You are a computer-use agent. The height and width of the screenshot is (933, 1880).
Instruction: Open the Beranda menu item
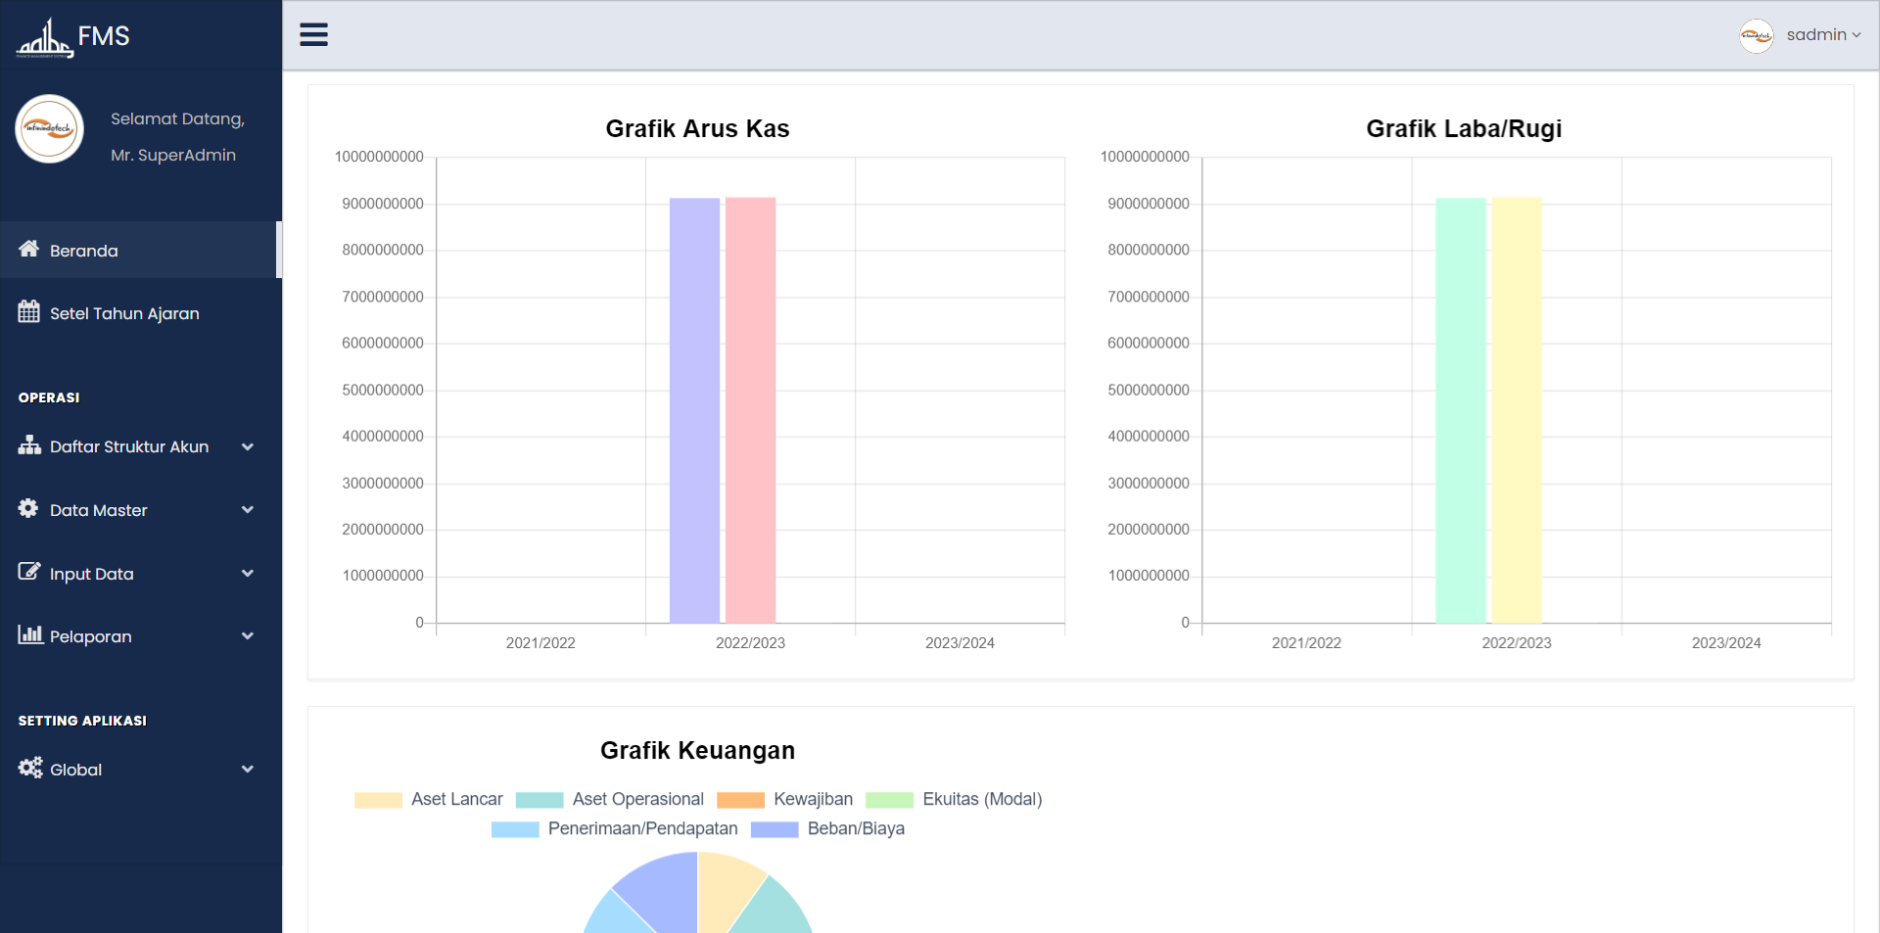pos(84,251)
